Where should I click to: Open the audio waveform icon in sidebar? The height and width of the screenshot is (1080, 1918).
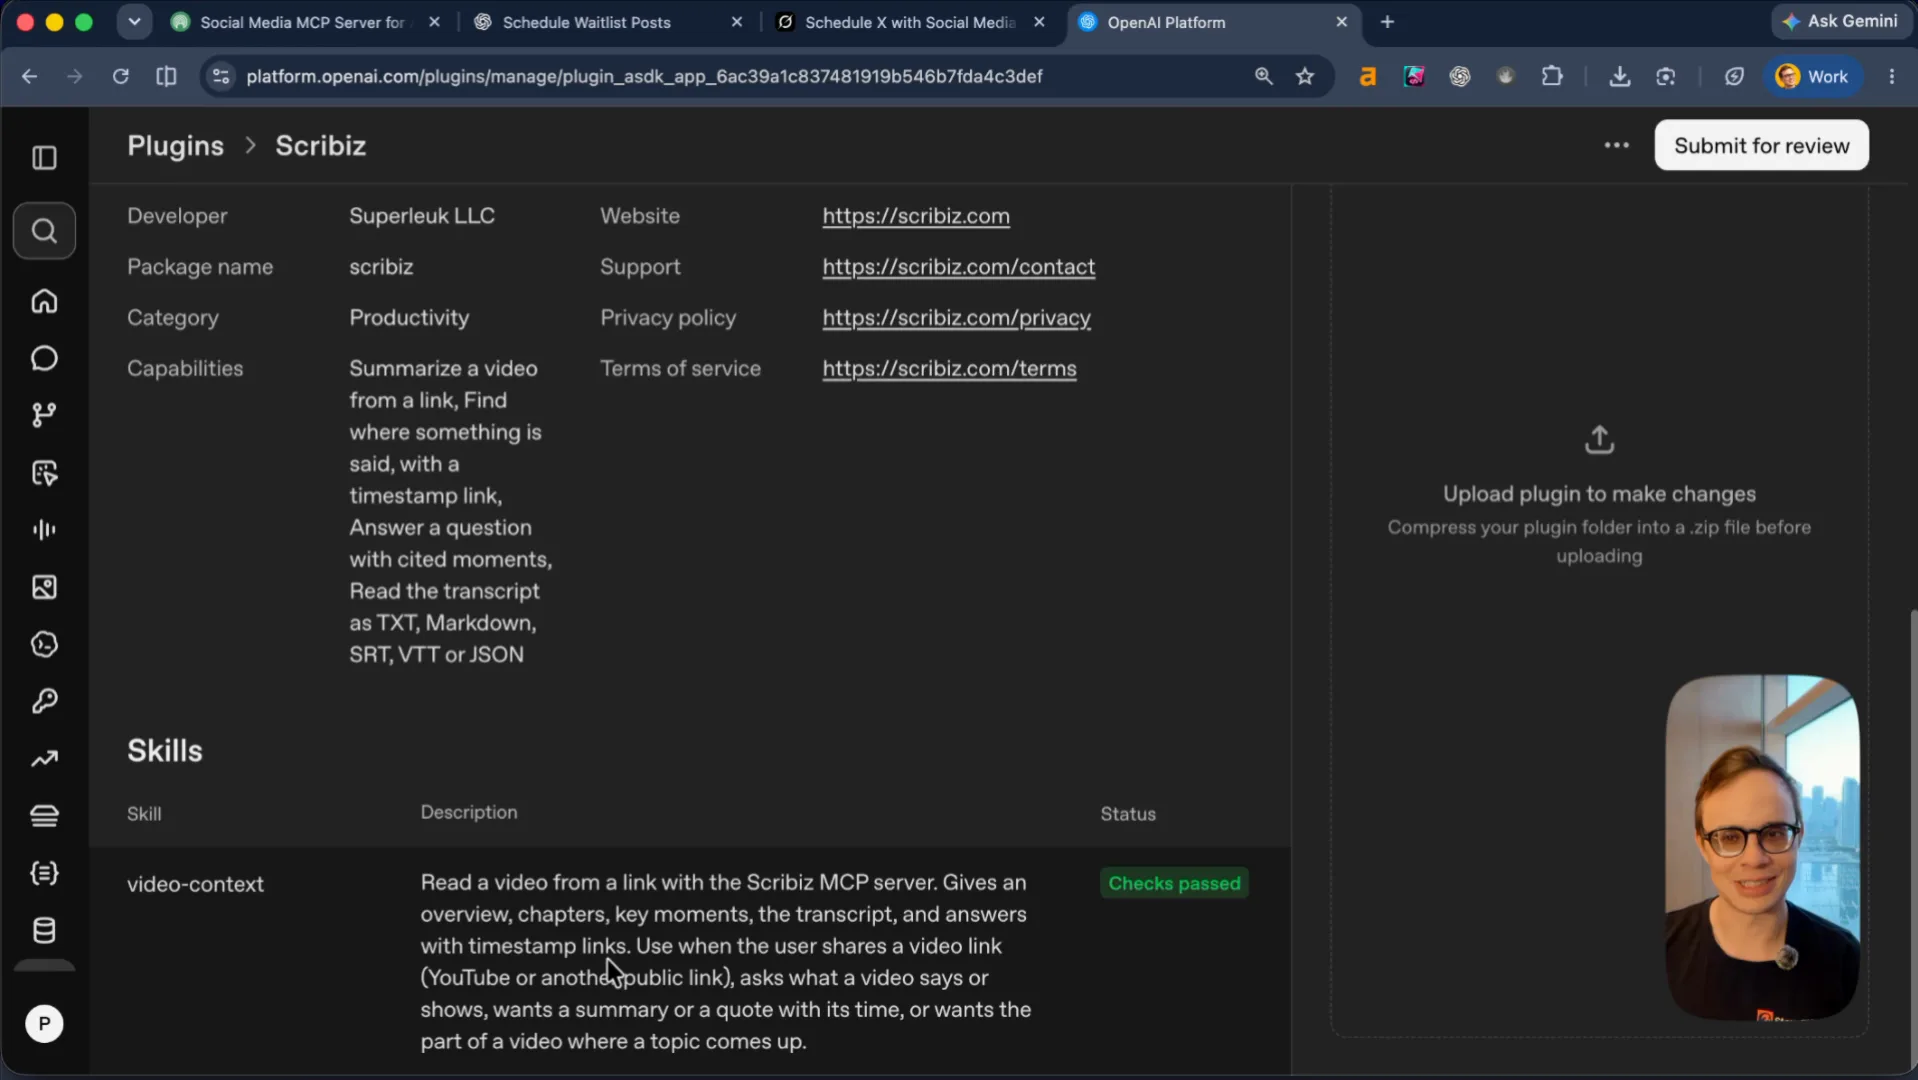[x=44, y=530]
